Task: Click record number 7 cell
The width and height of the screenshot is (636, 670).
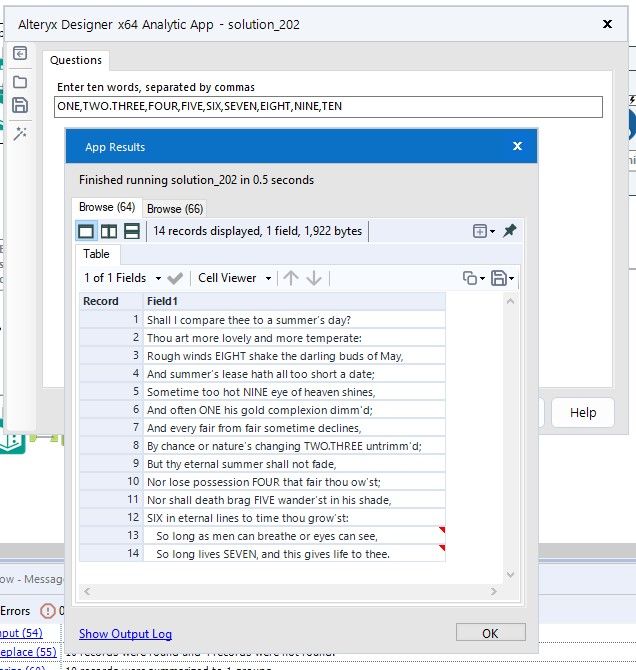Action: point(111,427)
